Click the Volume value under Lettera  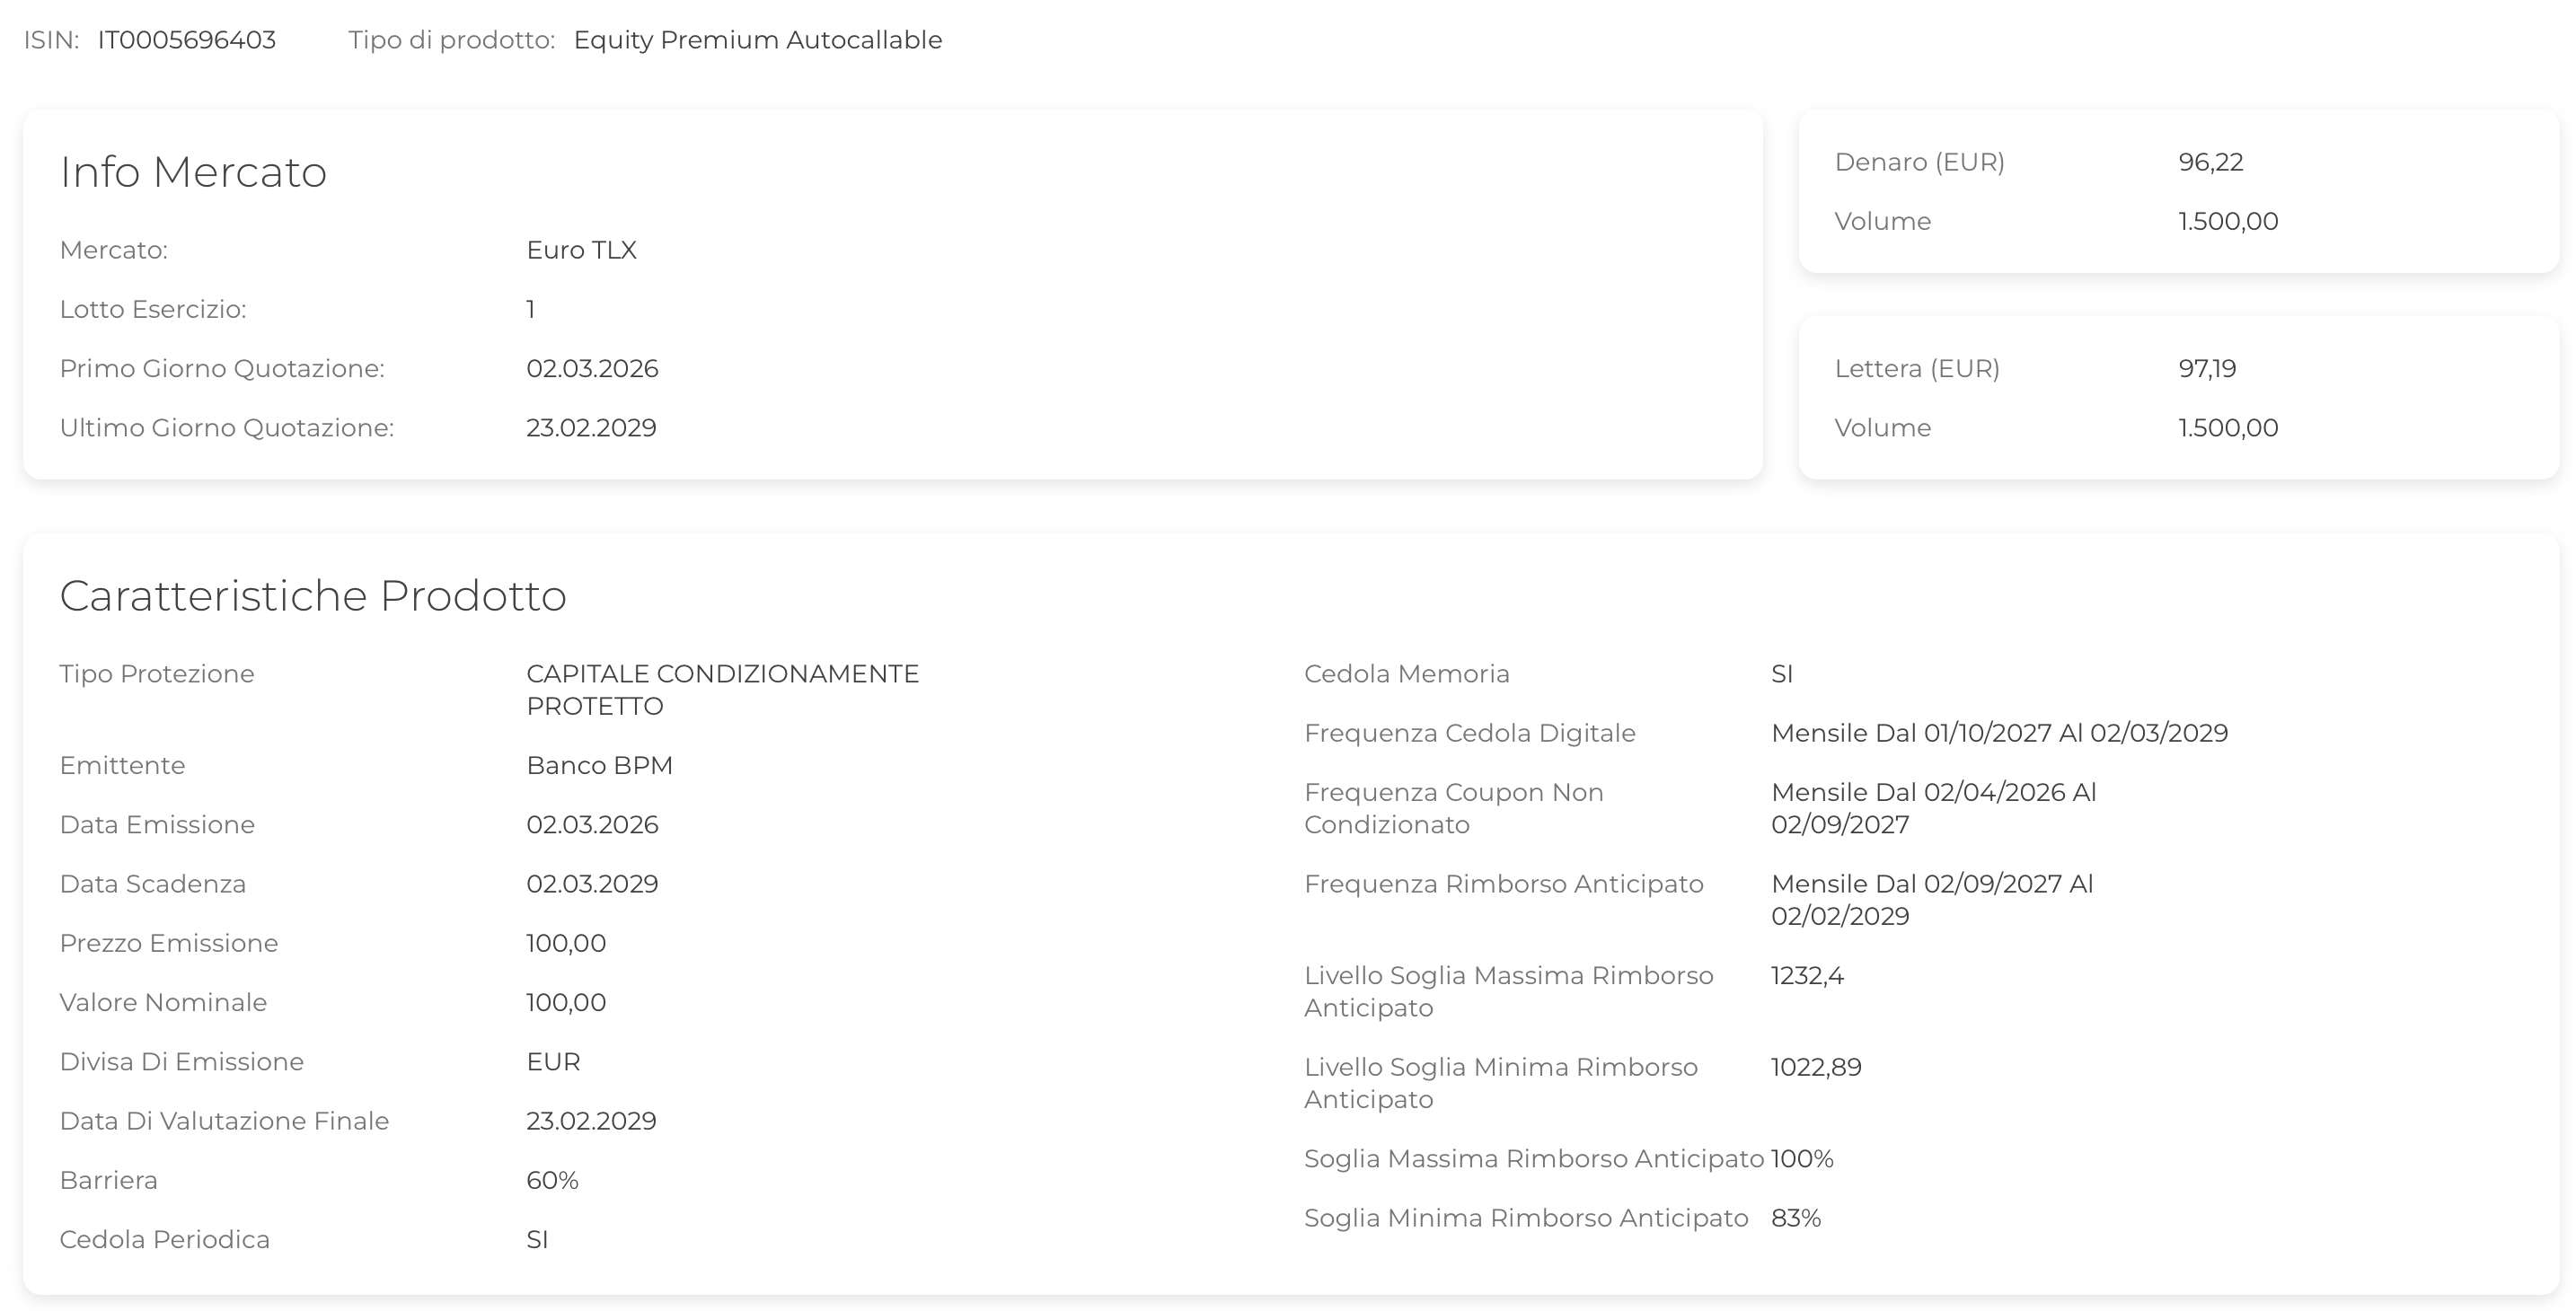(2228, 428)
